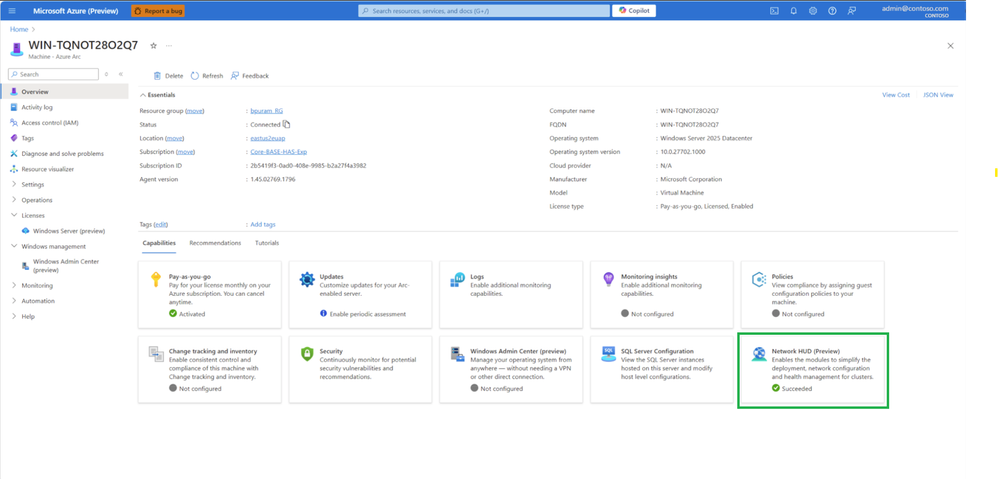Viewport: 998px width, 479px height.
Task: Click the circular arrow Refresh icon
Action: (195, 76)
